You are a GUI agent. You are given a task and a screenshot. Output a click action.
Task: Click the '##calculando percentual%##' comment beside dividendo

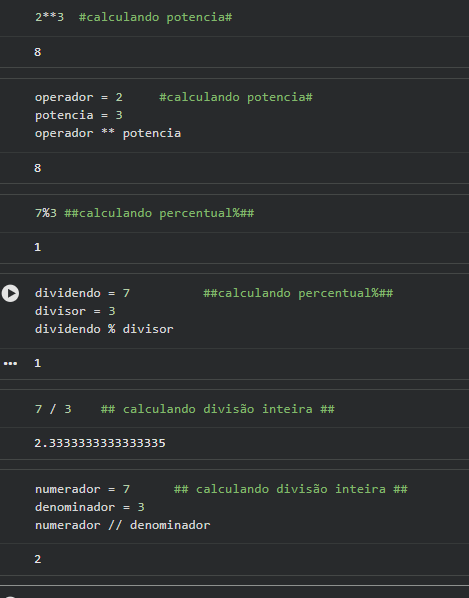[298, 293]
